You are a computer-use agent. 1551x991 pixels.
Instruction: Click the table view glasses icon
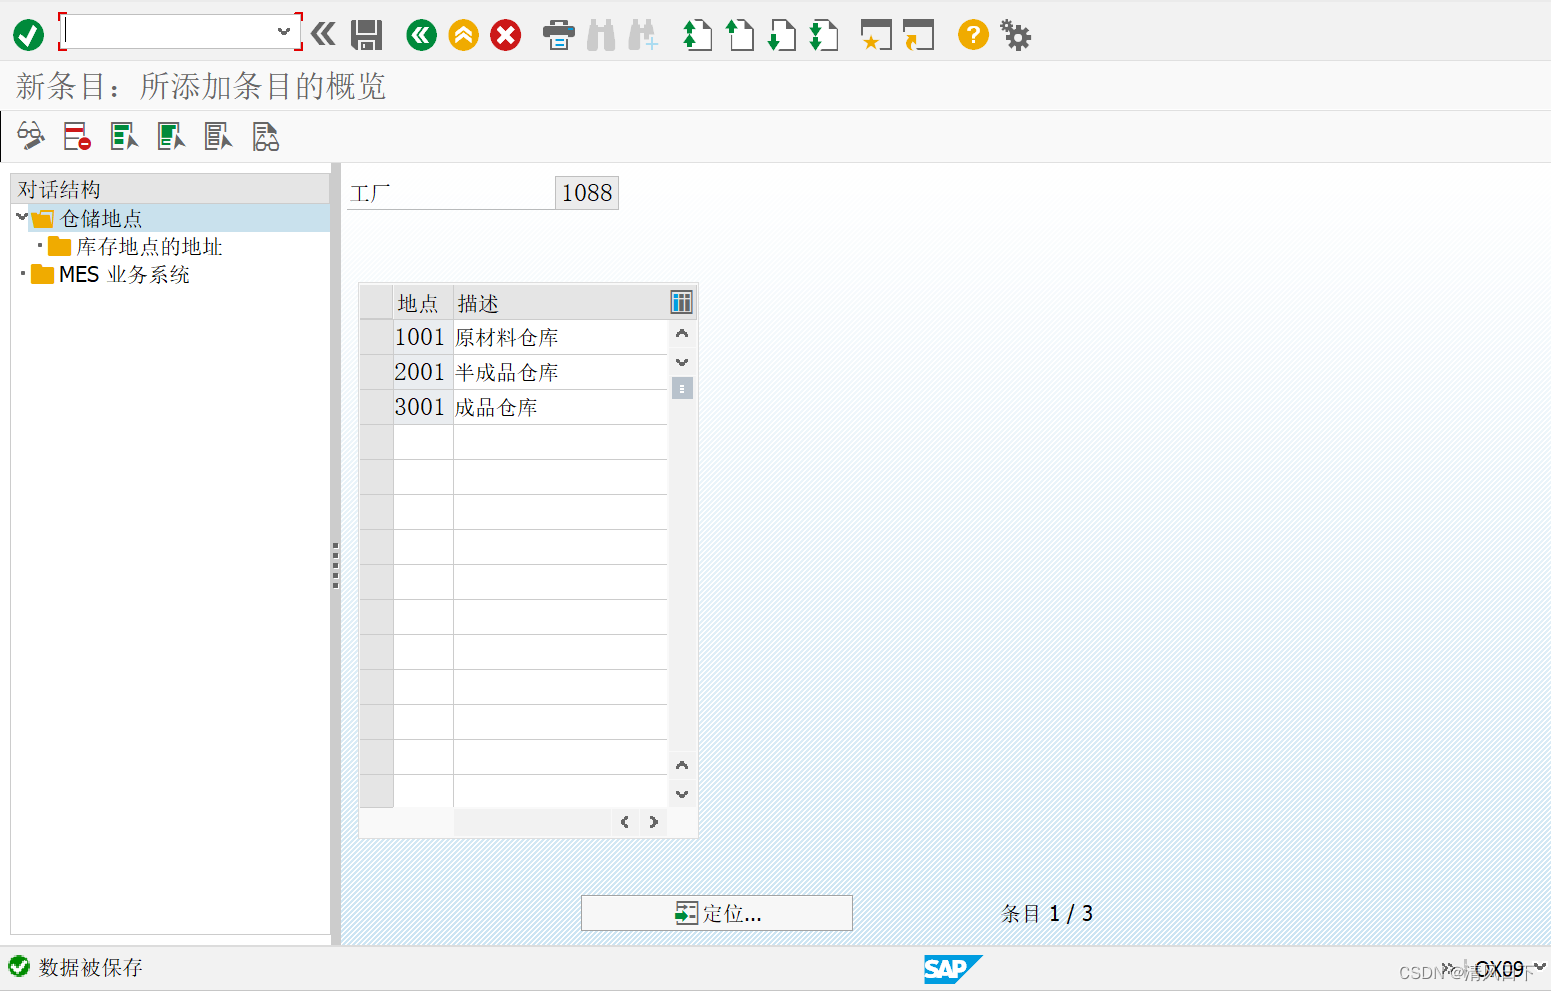pyautogui.click(x=265, y=136)
